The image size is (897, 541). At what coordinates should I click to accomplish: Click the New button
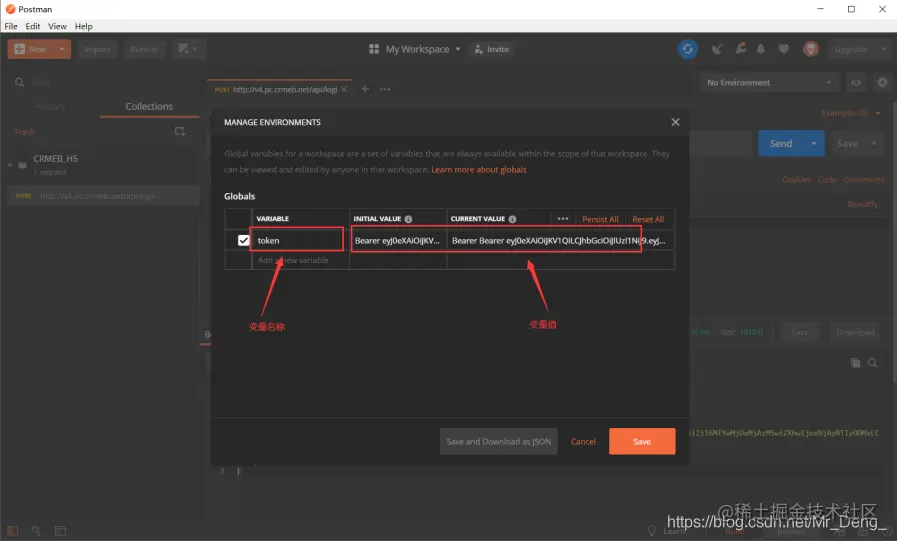(31, 49)
